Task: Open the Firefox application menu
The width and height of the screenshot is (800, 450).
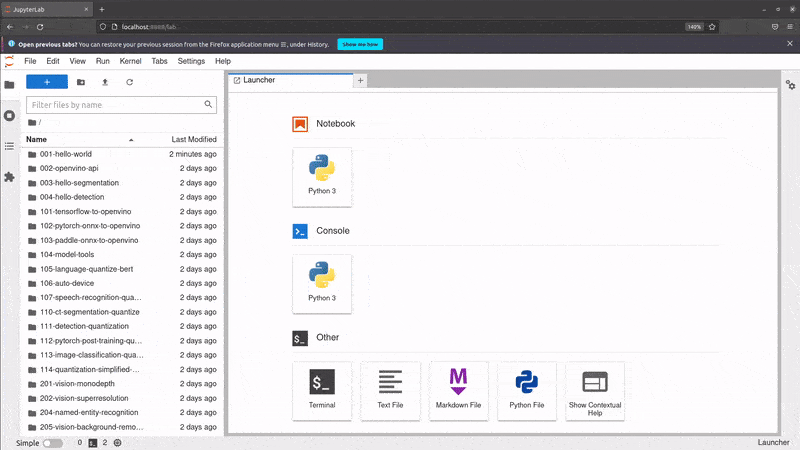Action: pyautogui.click(x=790, y=27)
